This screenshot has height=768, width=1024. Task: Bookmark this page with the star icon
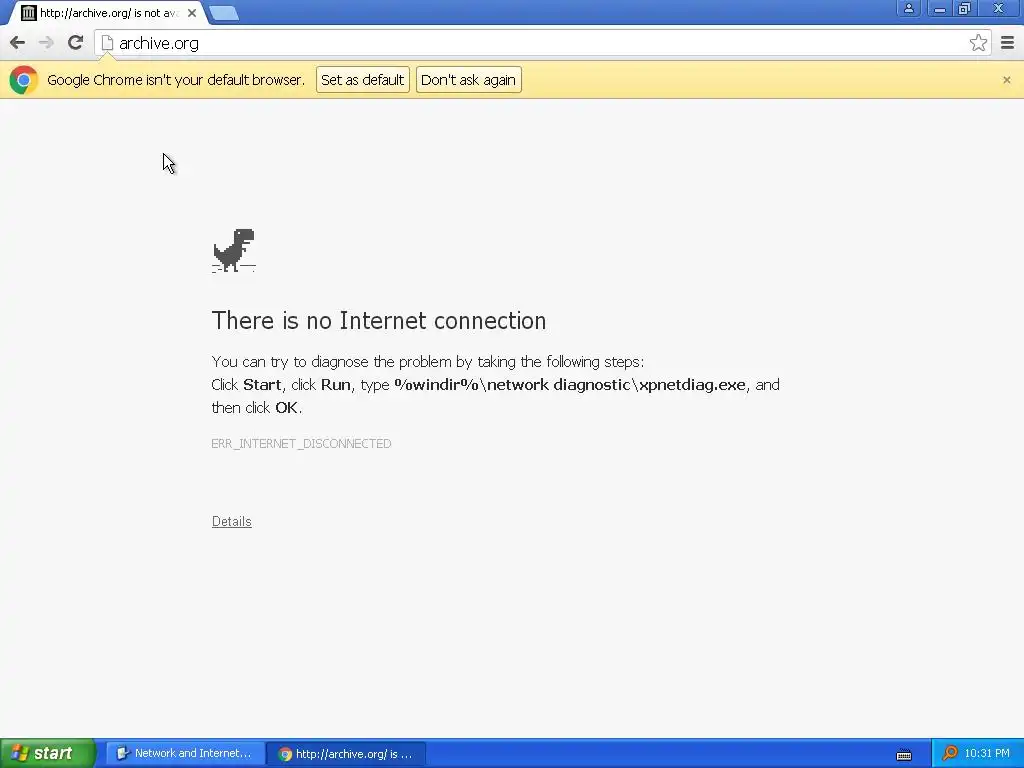point(978,43)
